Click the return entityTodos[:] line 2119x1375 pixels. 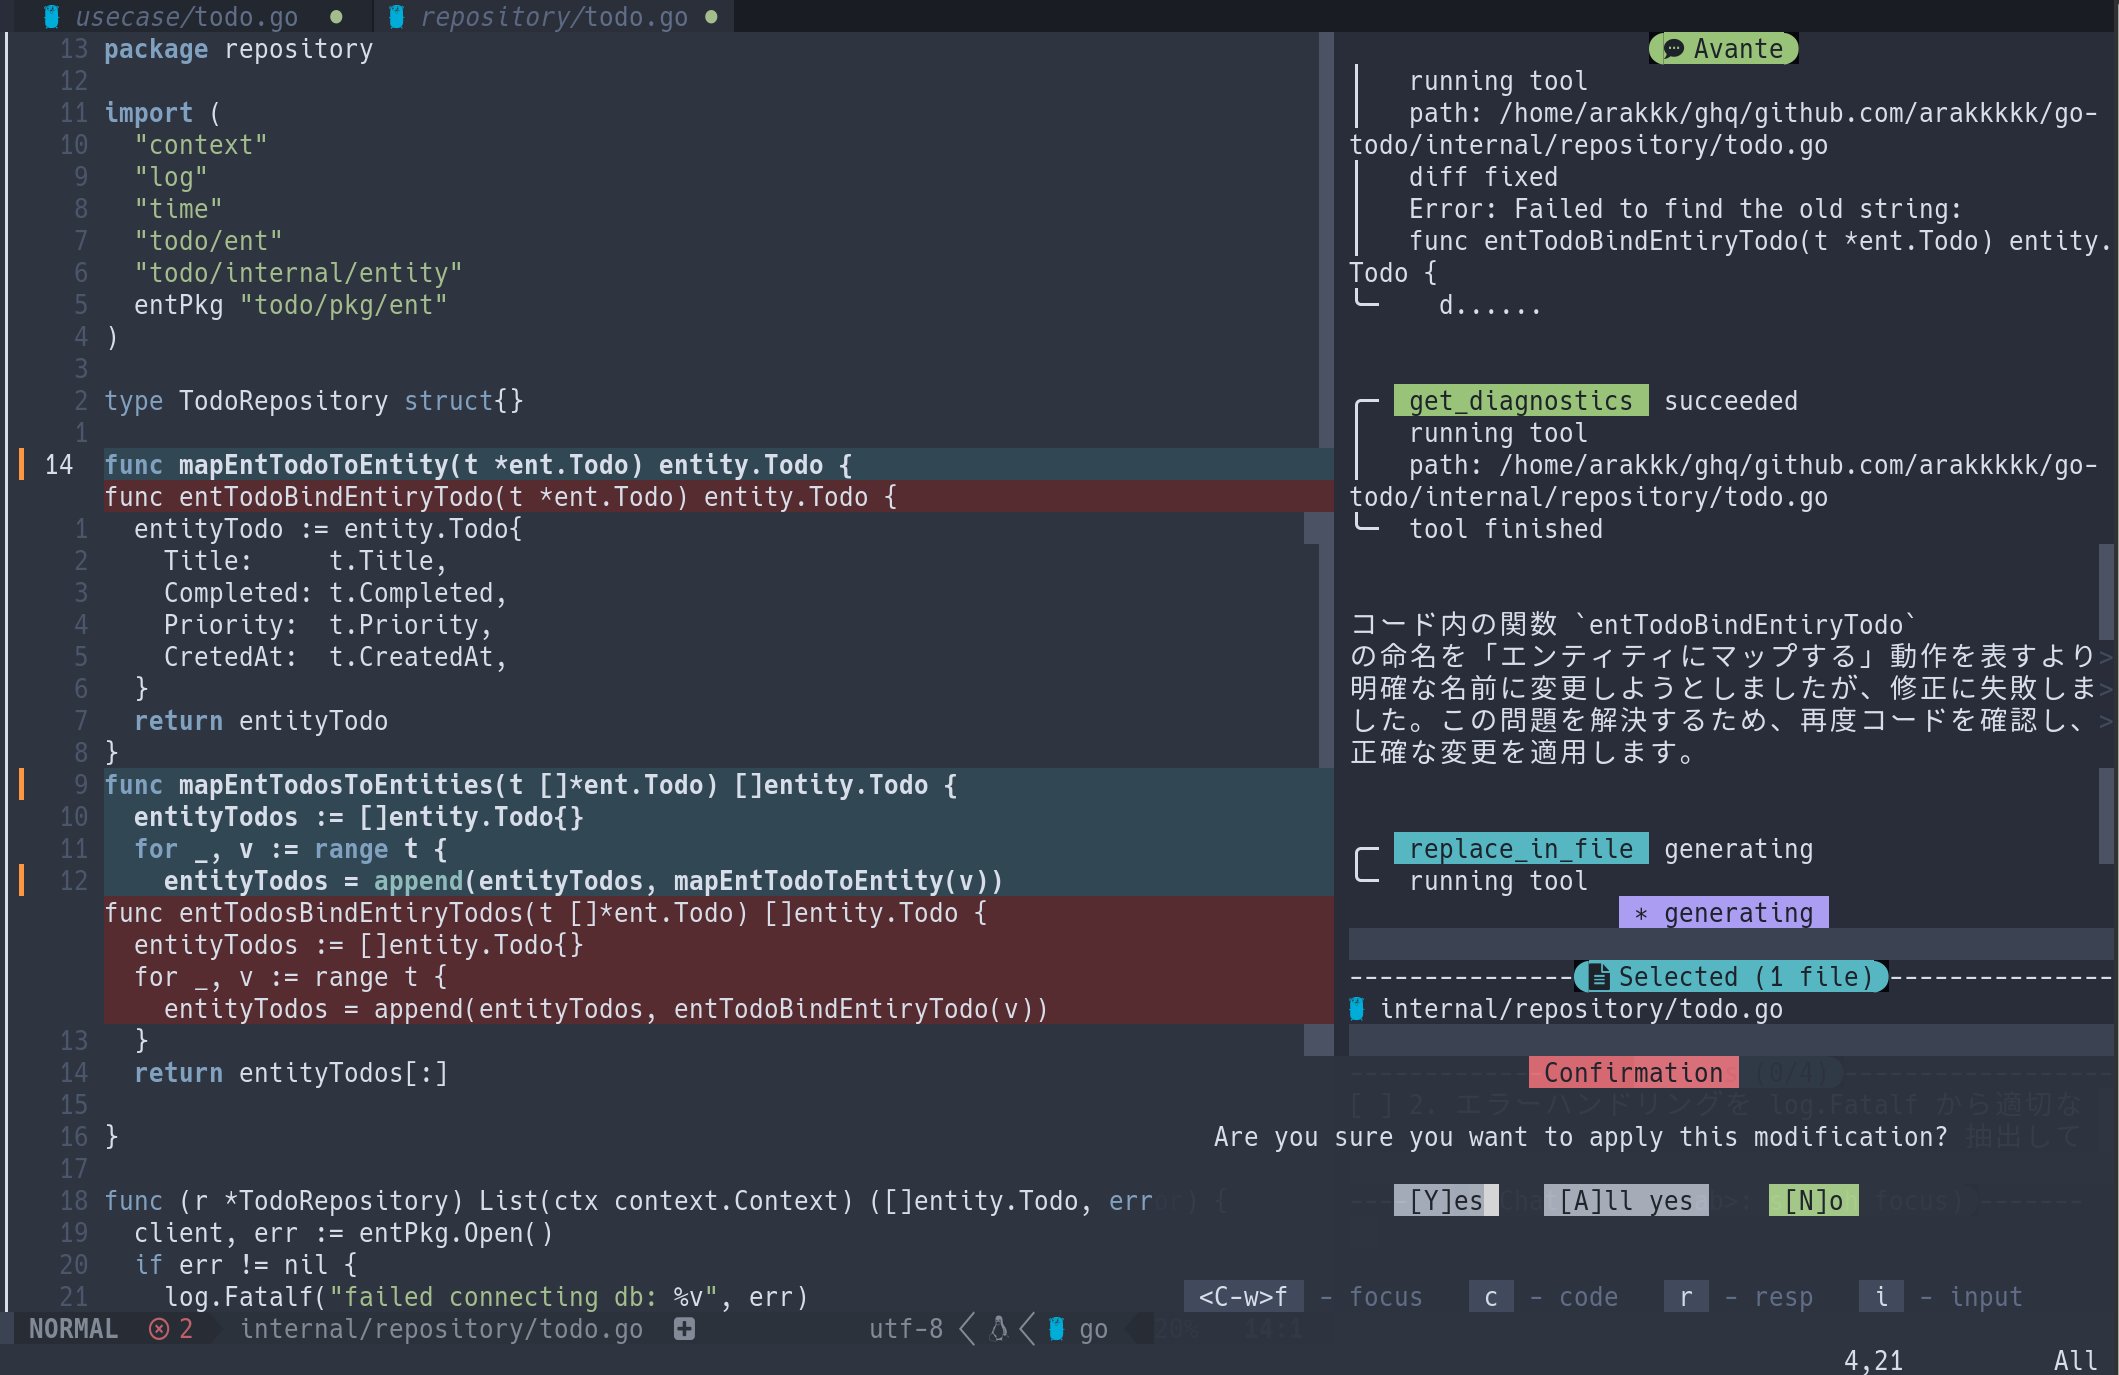(291, 1073)
